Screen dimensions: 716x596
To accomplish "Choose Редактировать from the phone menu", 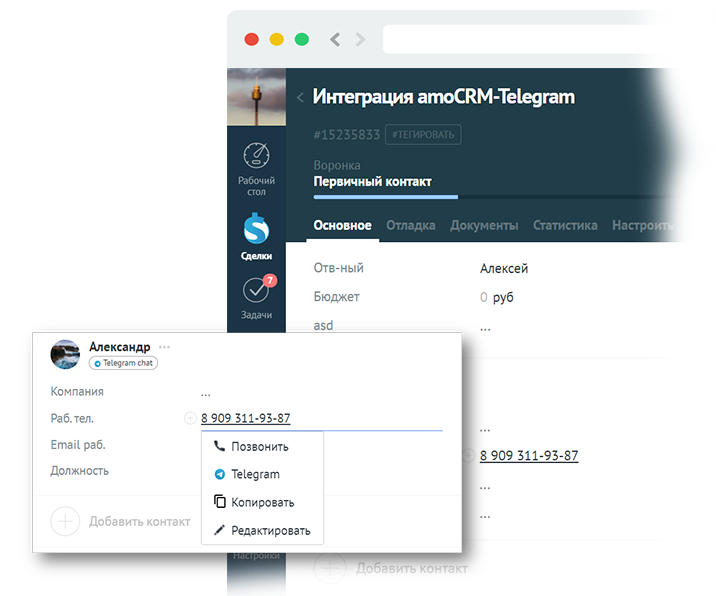I will pyautogui.click(x=262, y=530).
